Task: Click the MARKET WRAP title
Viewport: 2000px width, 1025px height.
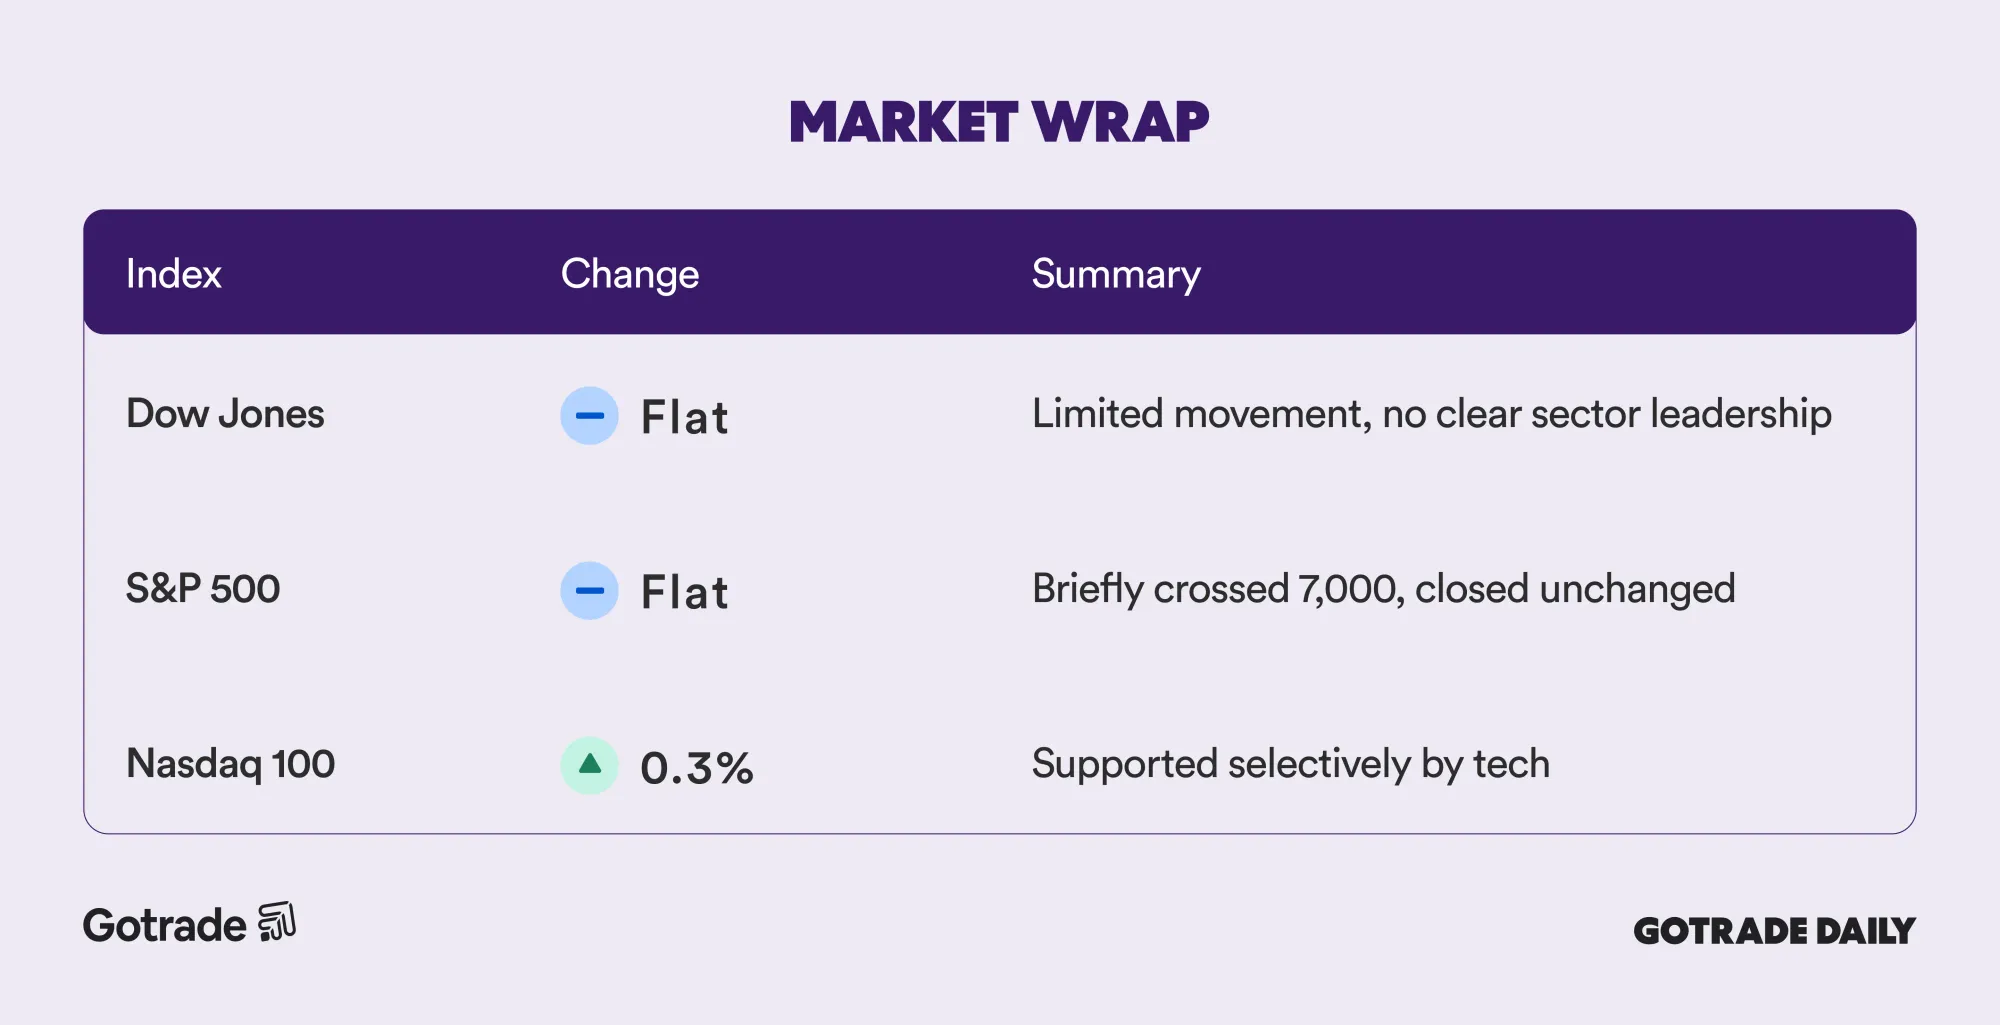Action: [x=999, y=122]
